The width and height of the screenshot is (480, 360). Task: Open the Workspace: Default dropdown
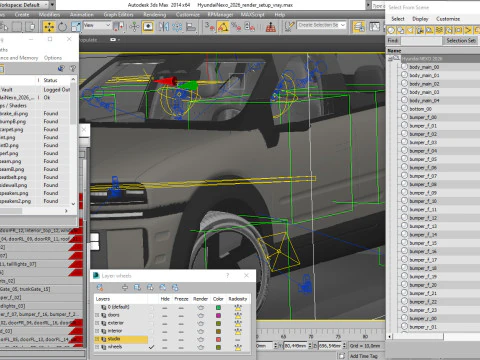52,5
